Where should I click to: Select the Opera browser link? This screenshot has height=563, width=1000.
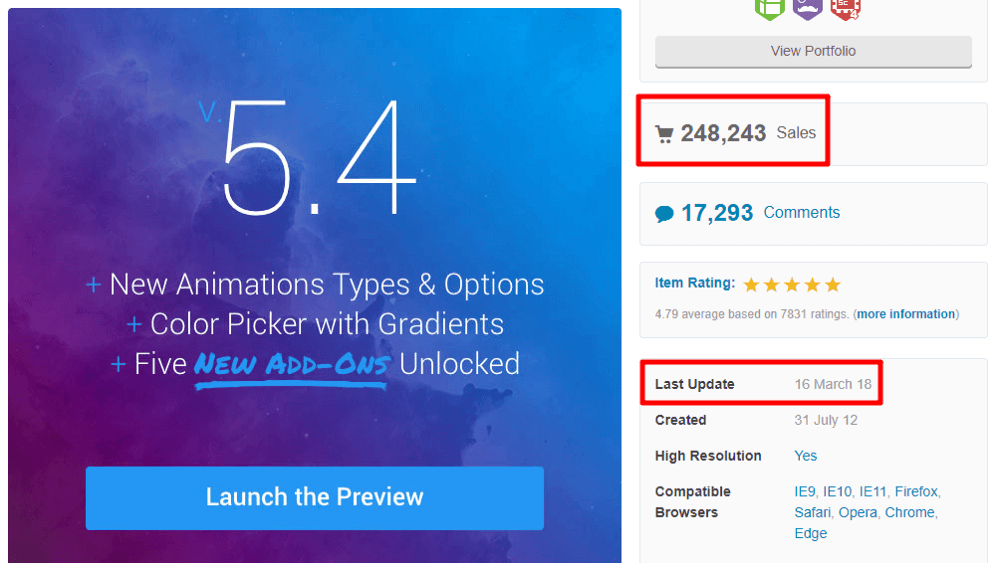point(857,512)
